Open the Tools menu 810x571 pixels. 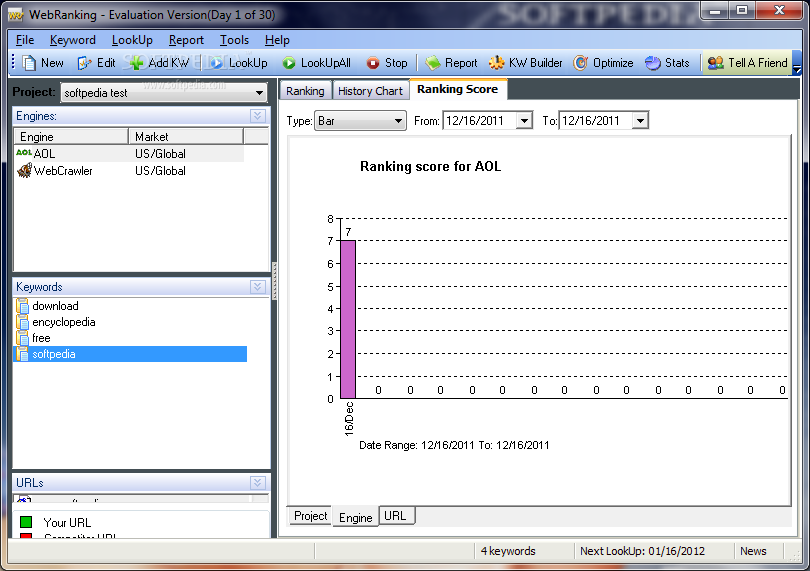click(234, 40)
